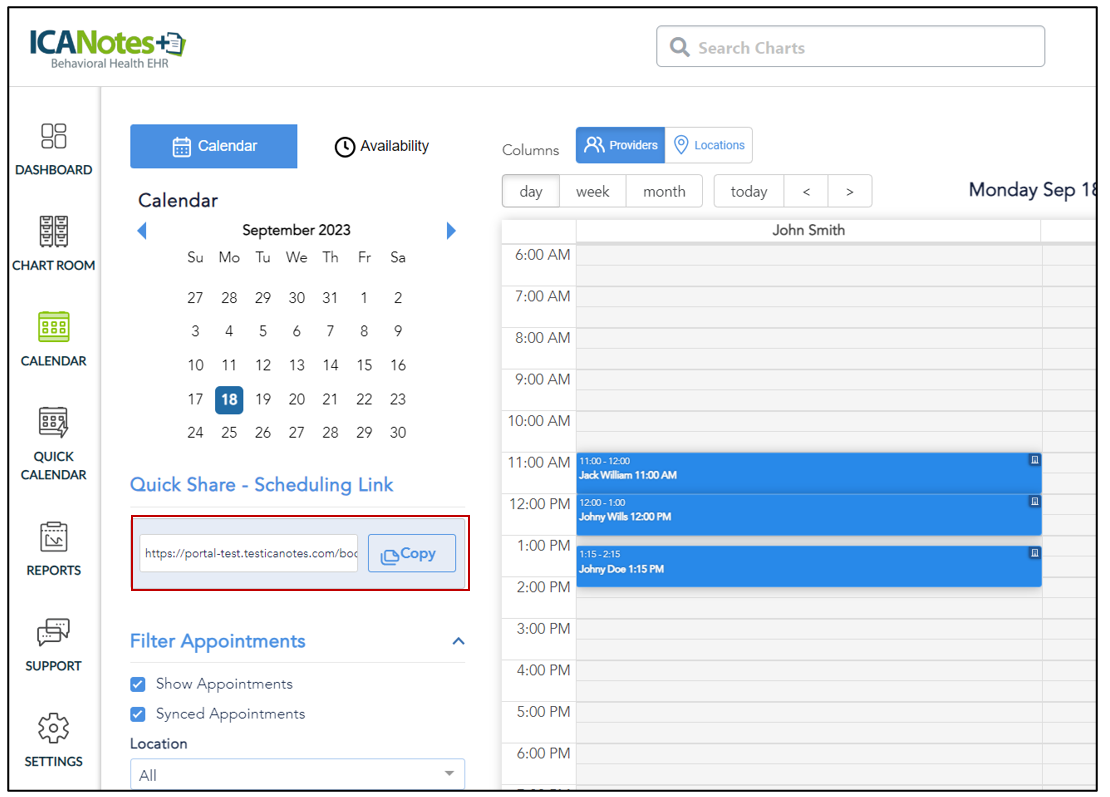Open Settings gear in sidebar

[x=53, y=728]
